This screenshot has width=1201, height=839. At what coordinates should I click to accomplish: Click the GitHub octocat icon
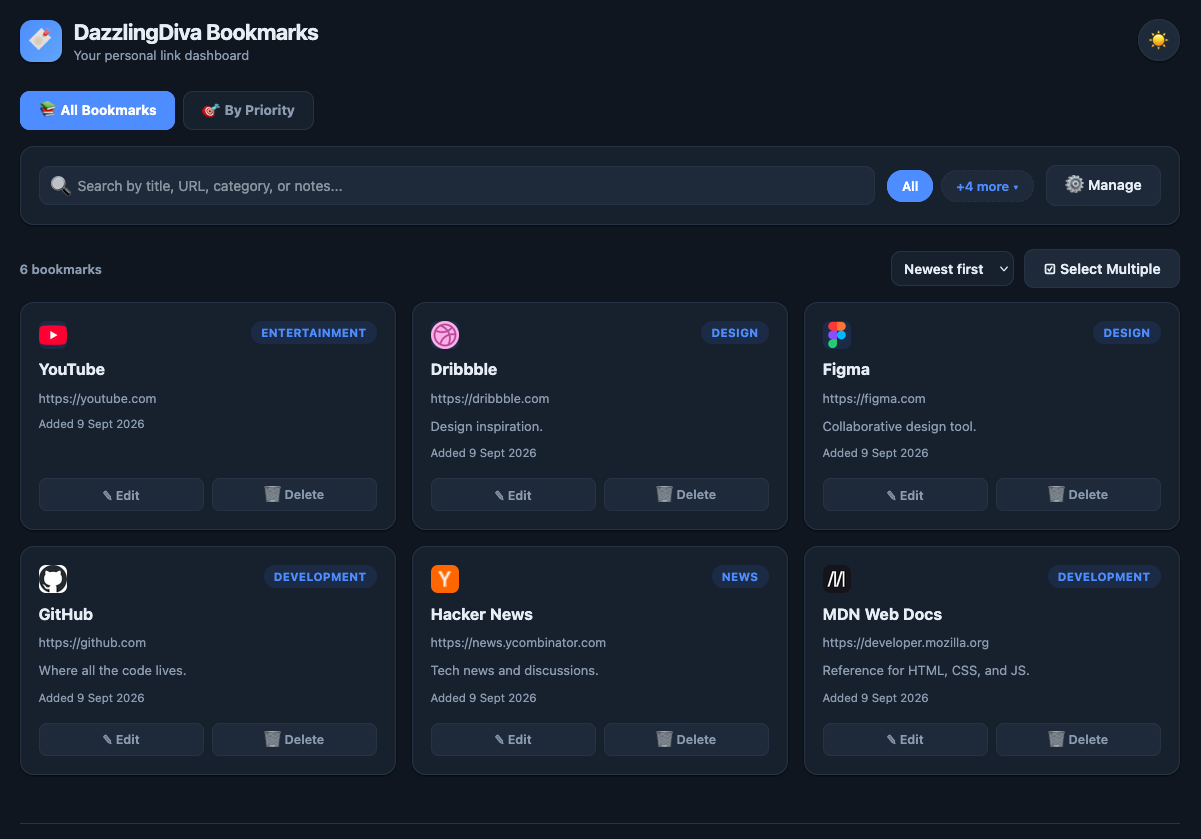point(53,579)
